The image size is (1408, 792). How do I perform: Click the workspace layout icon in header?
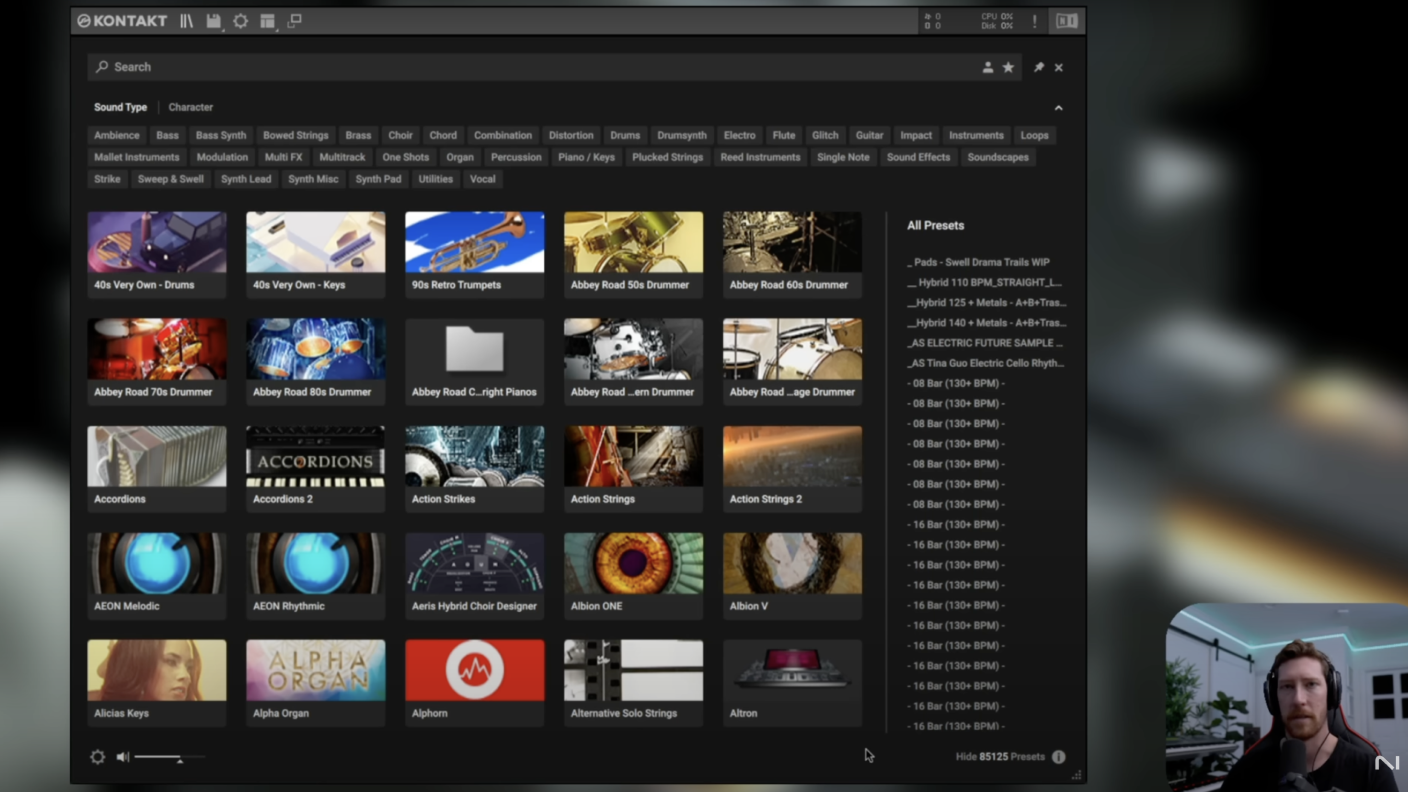[267, 21]
